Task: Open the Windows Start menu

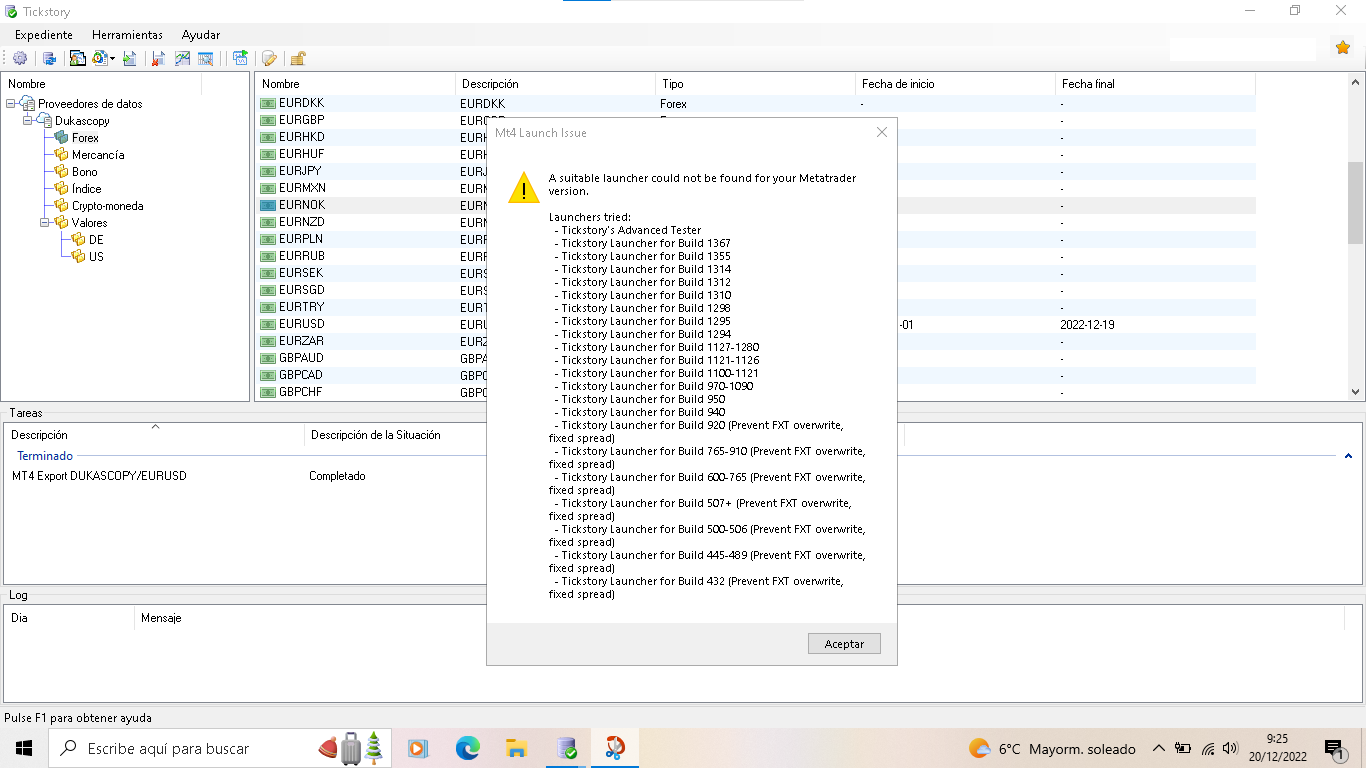Action: [x=24, y=748]
